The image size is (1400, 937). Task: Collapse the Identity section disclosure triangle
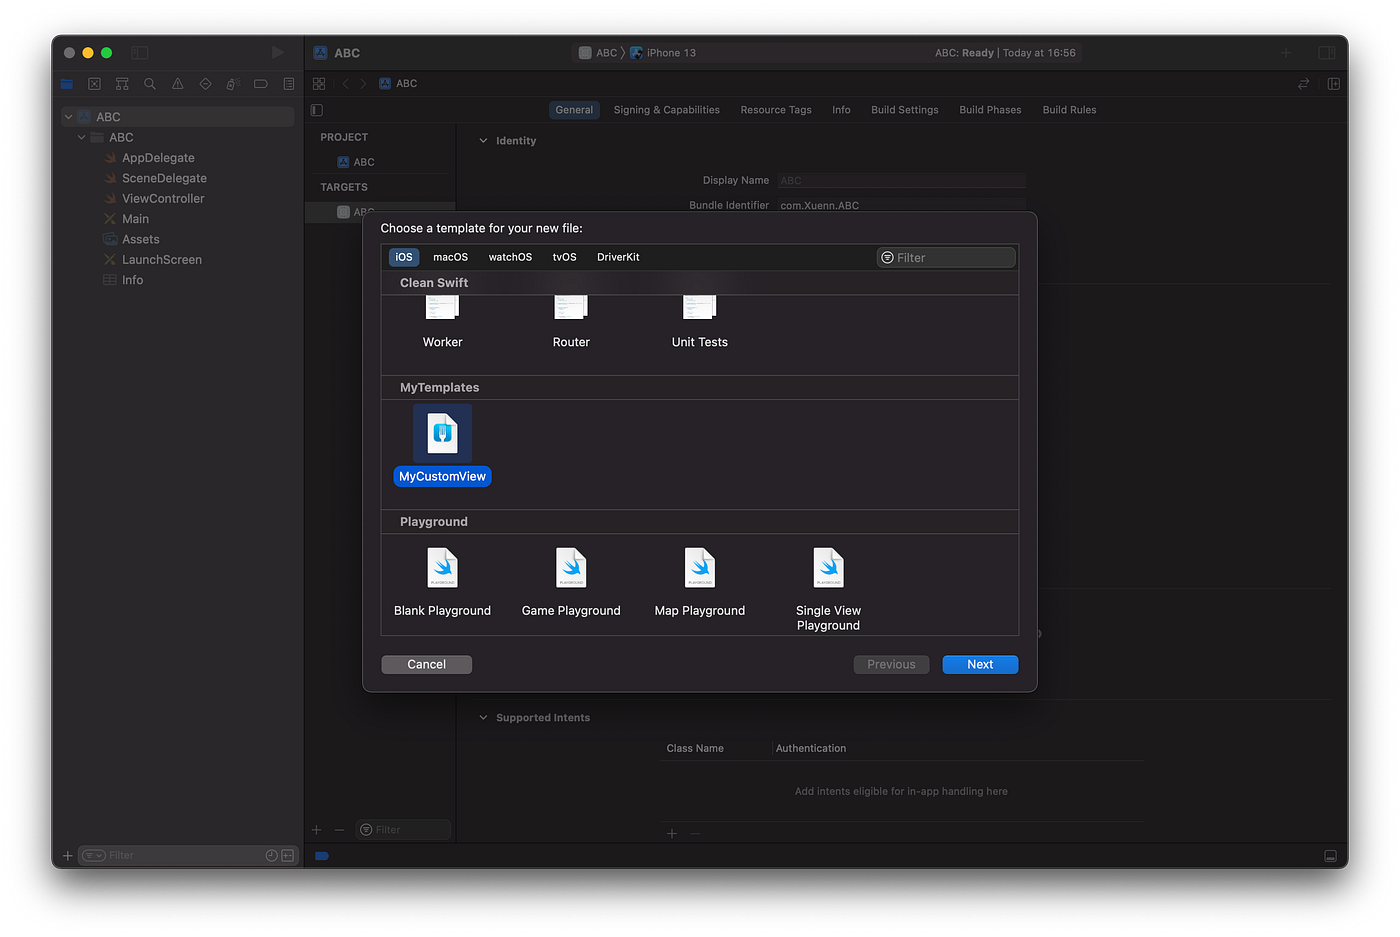pyautogui.click(x=483, y=140)
